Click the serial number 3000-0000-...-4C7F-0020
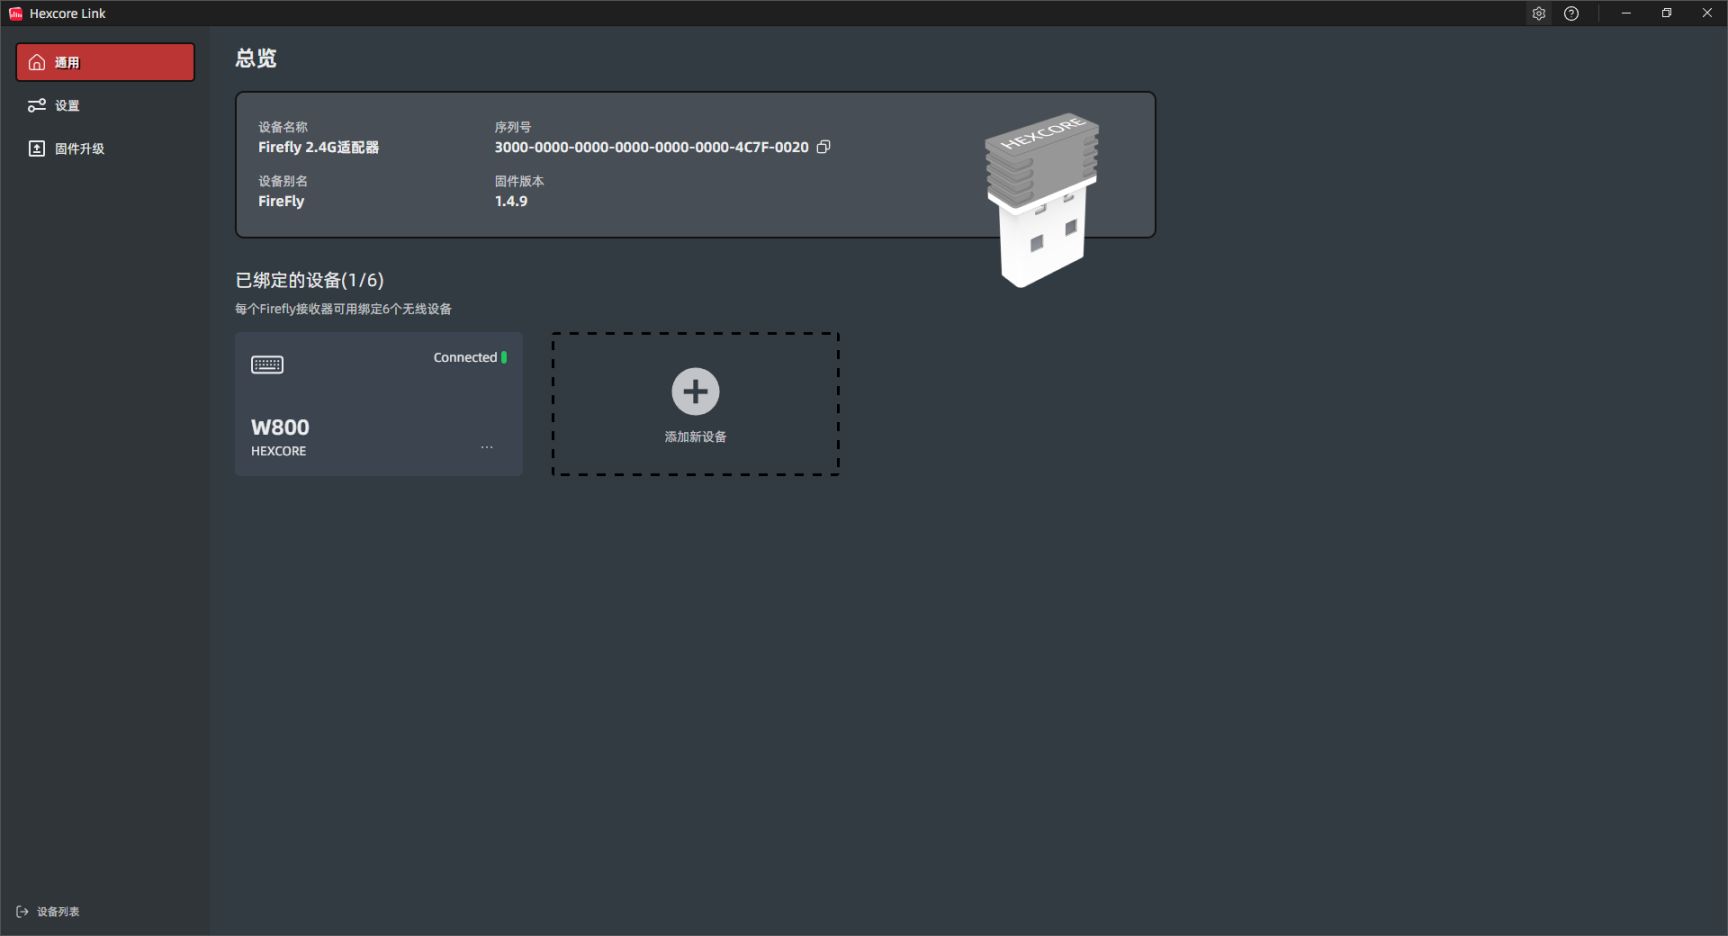Image resolution: width=1728 pixels, height=936 pixels. pos(651,147)
